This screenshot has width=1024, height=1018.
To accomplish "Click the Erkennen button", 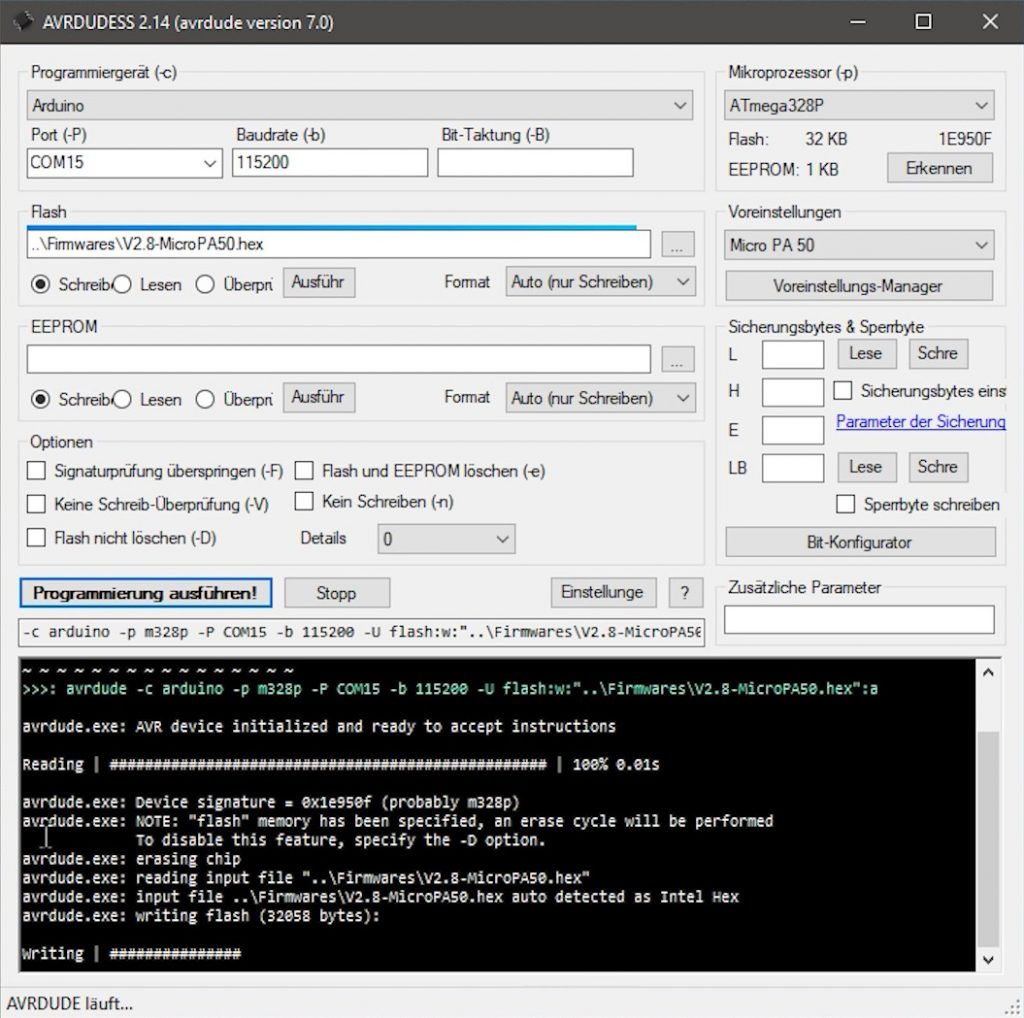I will click(x=939, y=168).
